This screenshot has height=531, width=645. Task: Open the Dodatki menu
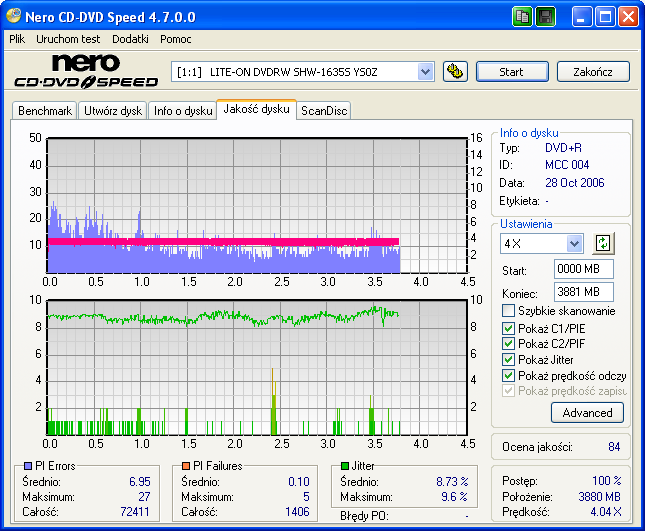(x=130, y=39)
